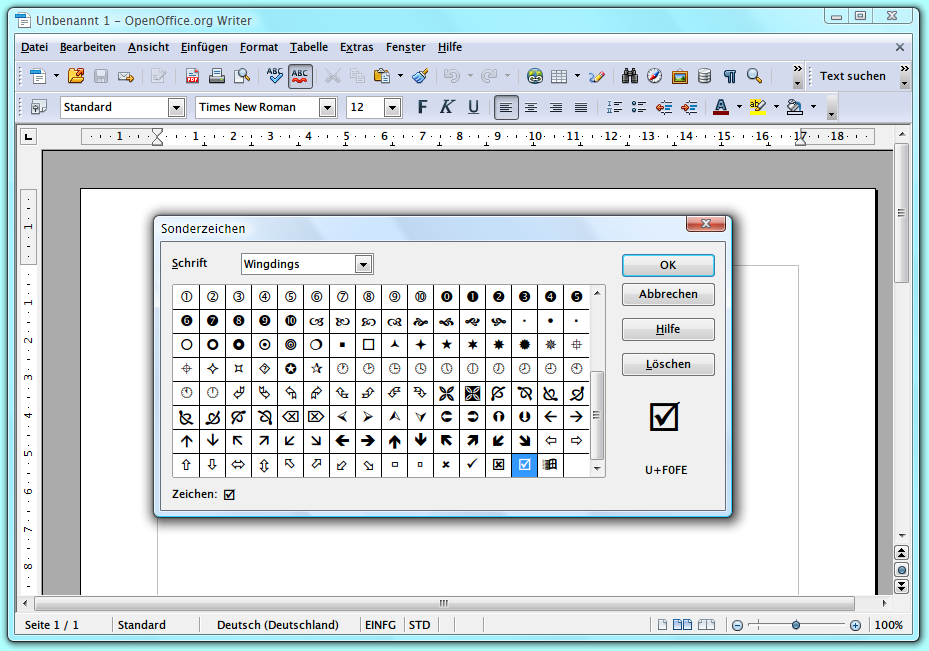Viewport: 929px width, 651px height.
Task: Open the Format menu
Action: (x=259, y=47)
